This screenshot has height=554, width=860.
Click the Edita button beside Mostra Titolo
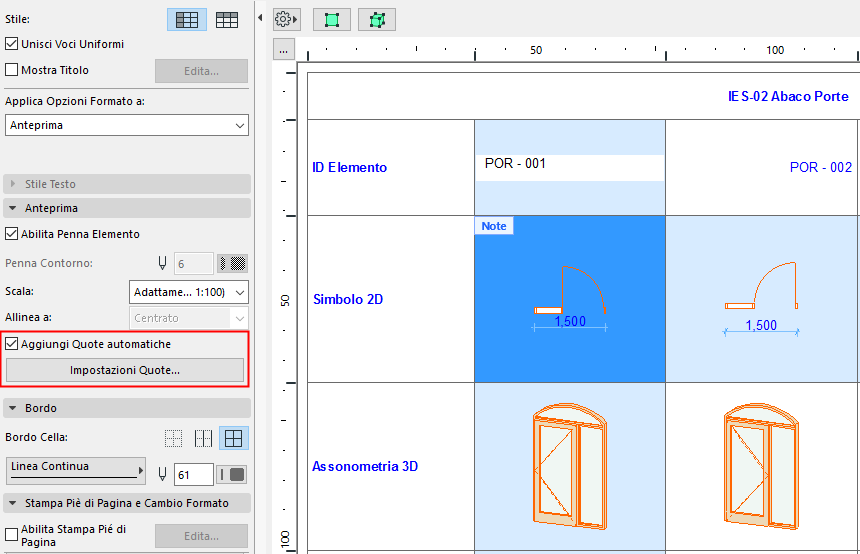pos(201,71)
